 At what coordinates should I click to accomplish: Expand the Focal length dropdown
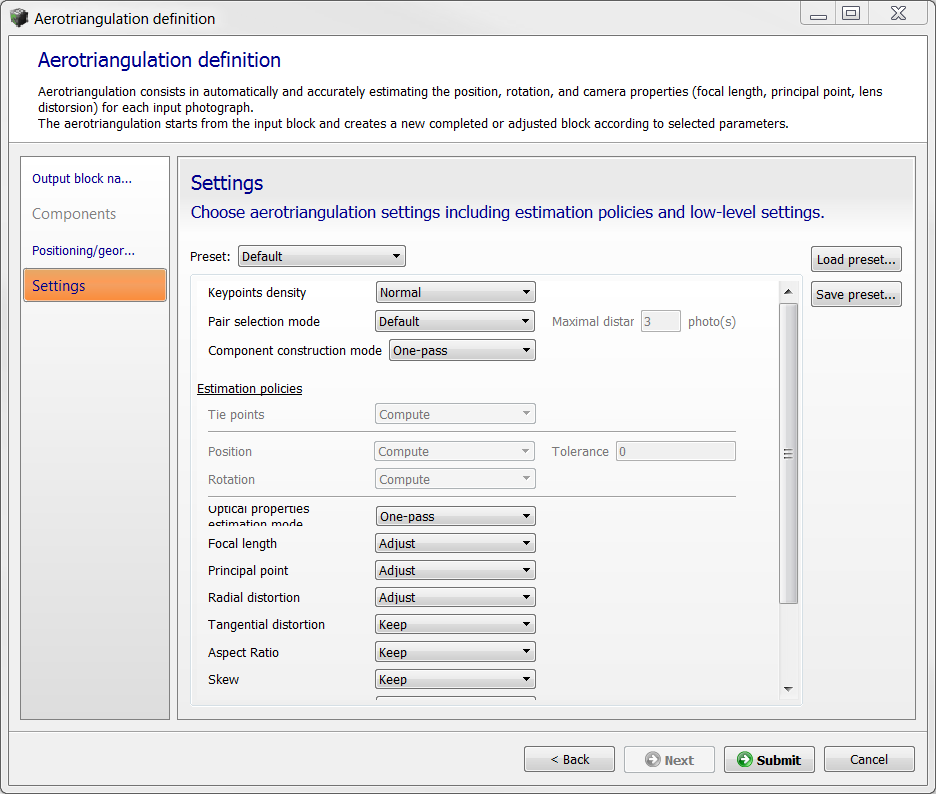[455, 544]
